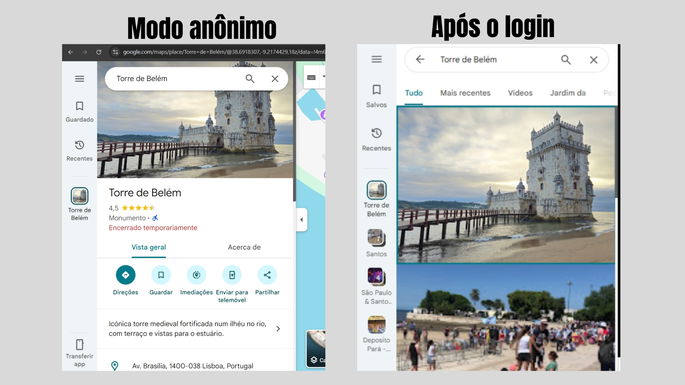Expand description with right chevron

278,329
